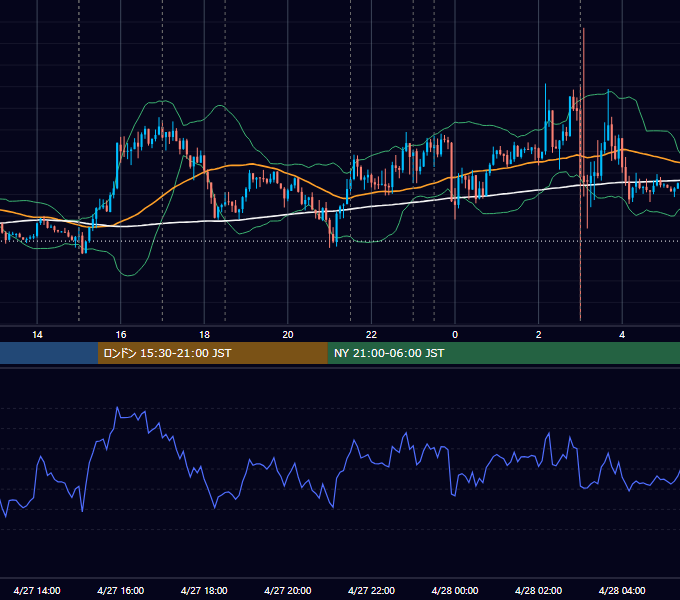The height and width of the screenshot is (600, 680).
Task: Click the 18 hour label on chart axis
Action: pyautogui.click(x=204, y=335)
